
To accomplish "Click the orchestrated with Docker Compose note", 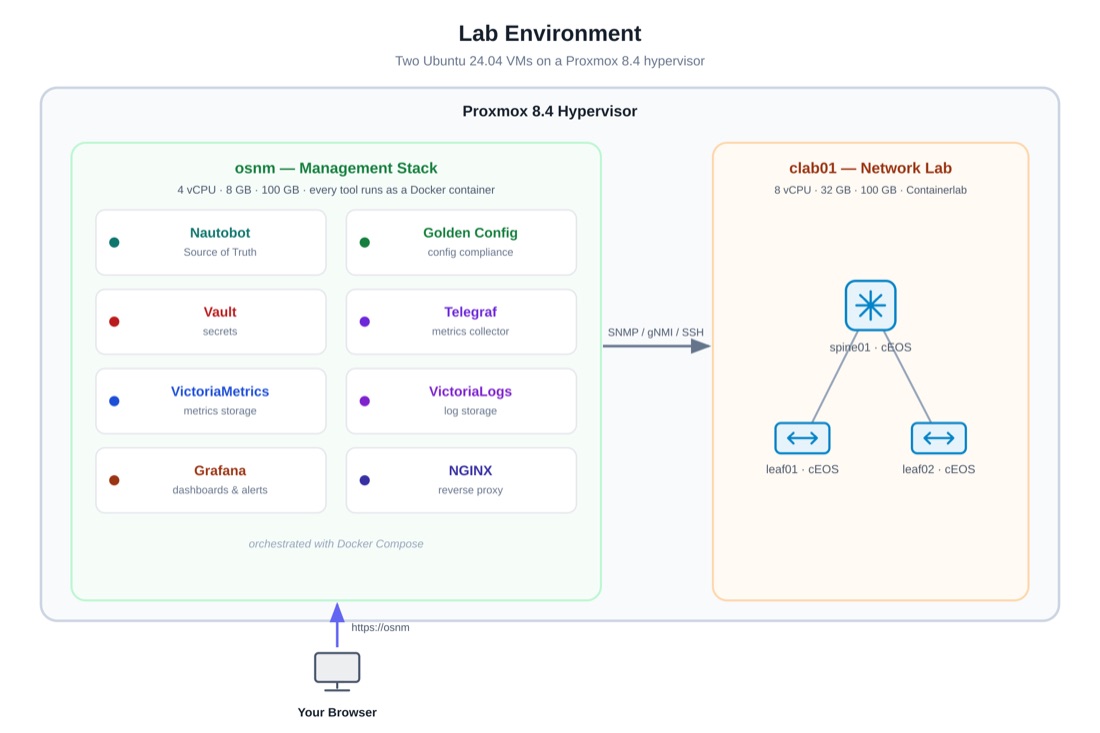I will pos(336,544).
